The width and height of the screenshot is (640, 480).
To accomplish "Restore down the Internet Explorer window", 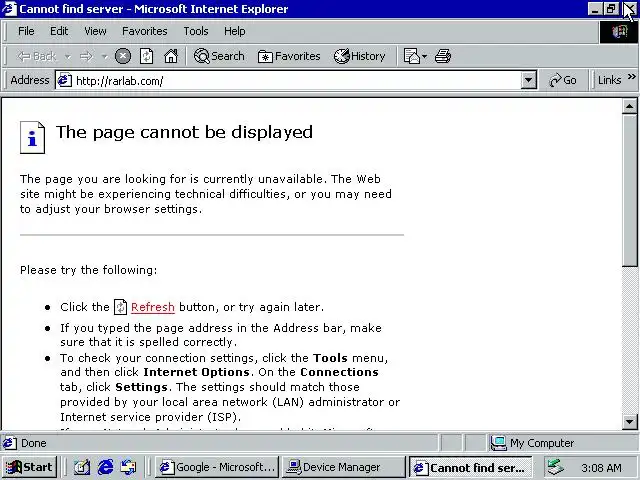I will coord(611,9).
